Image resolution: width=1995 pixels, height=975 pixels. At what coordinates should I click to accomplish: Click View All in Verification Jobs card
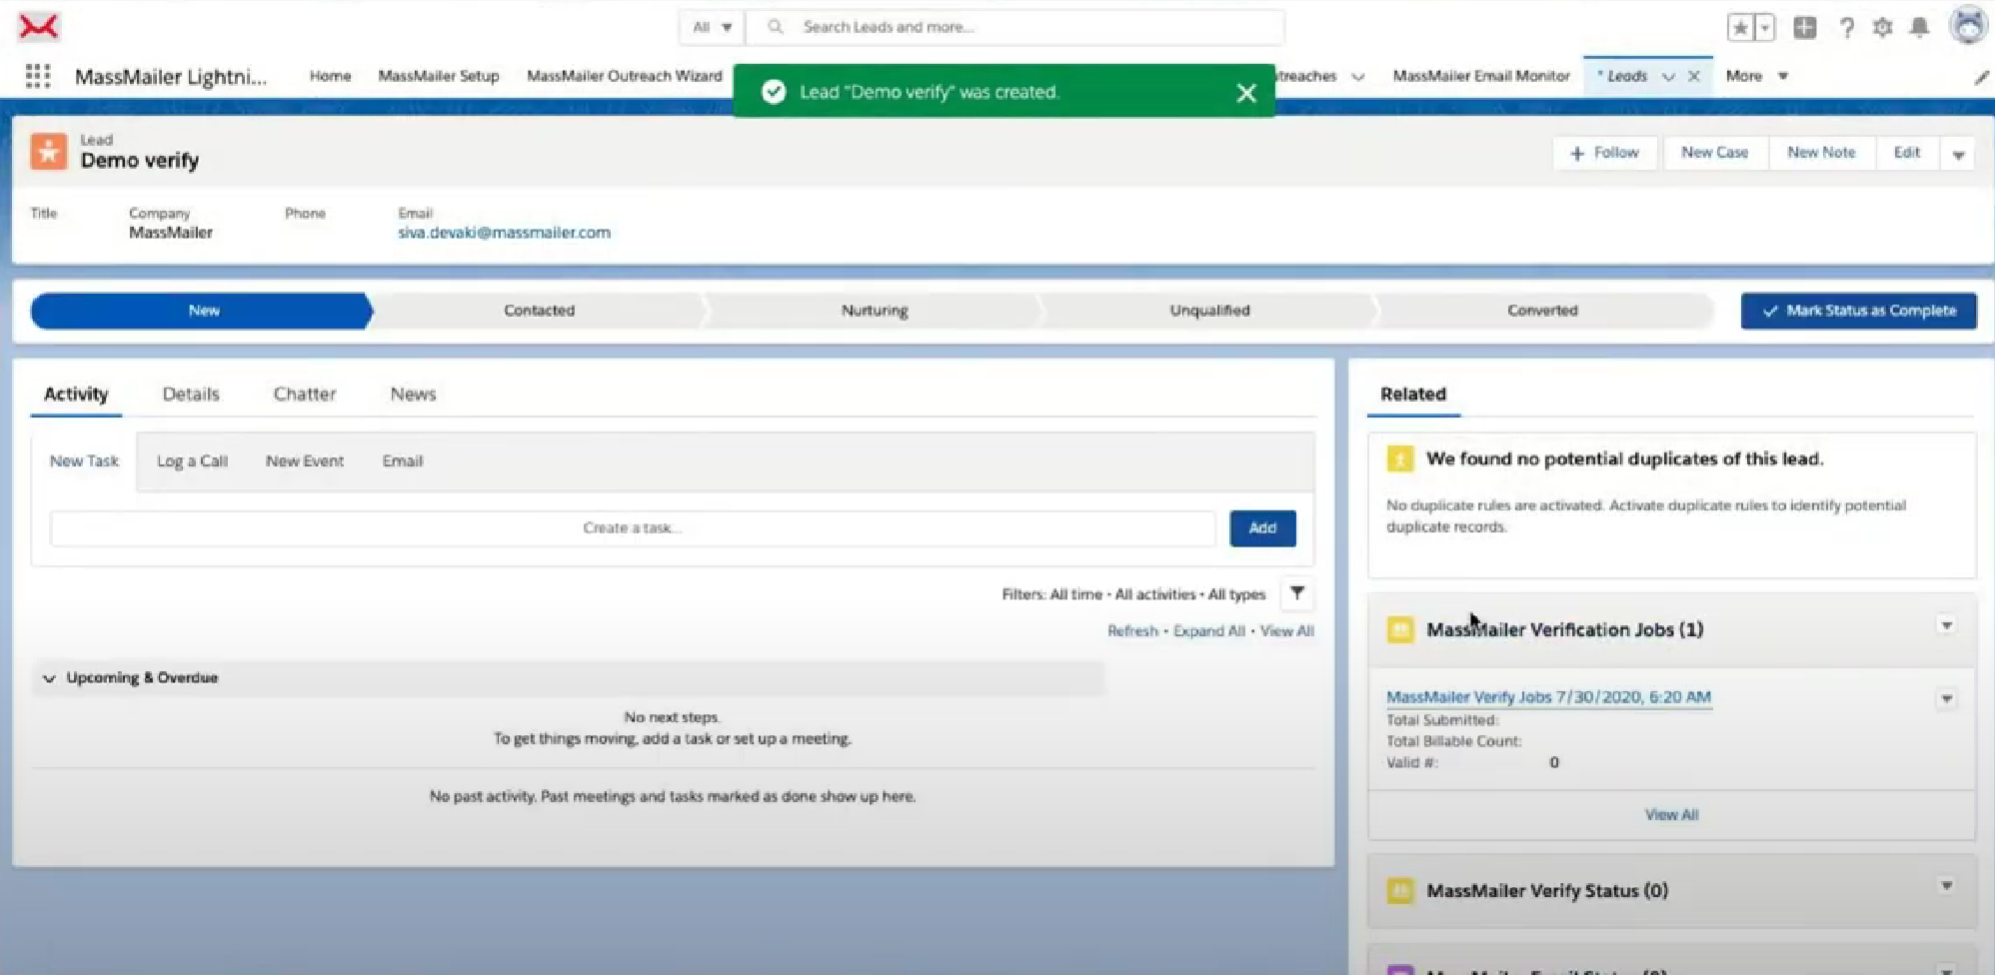pyautogui.click(x=1671, y=815)
